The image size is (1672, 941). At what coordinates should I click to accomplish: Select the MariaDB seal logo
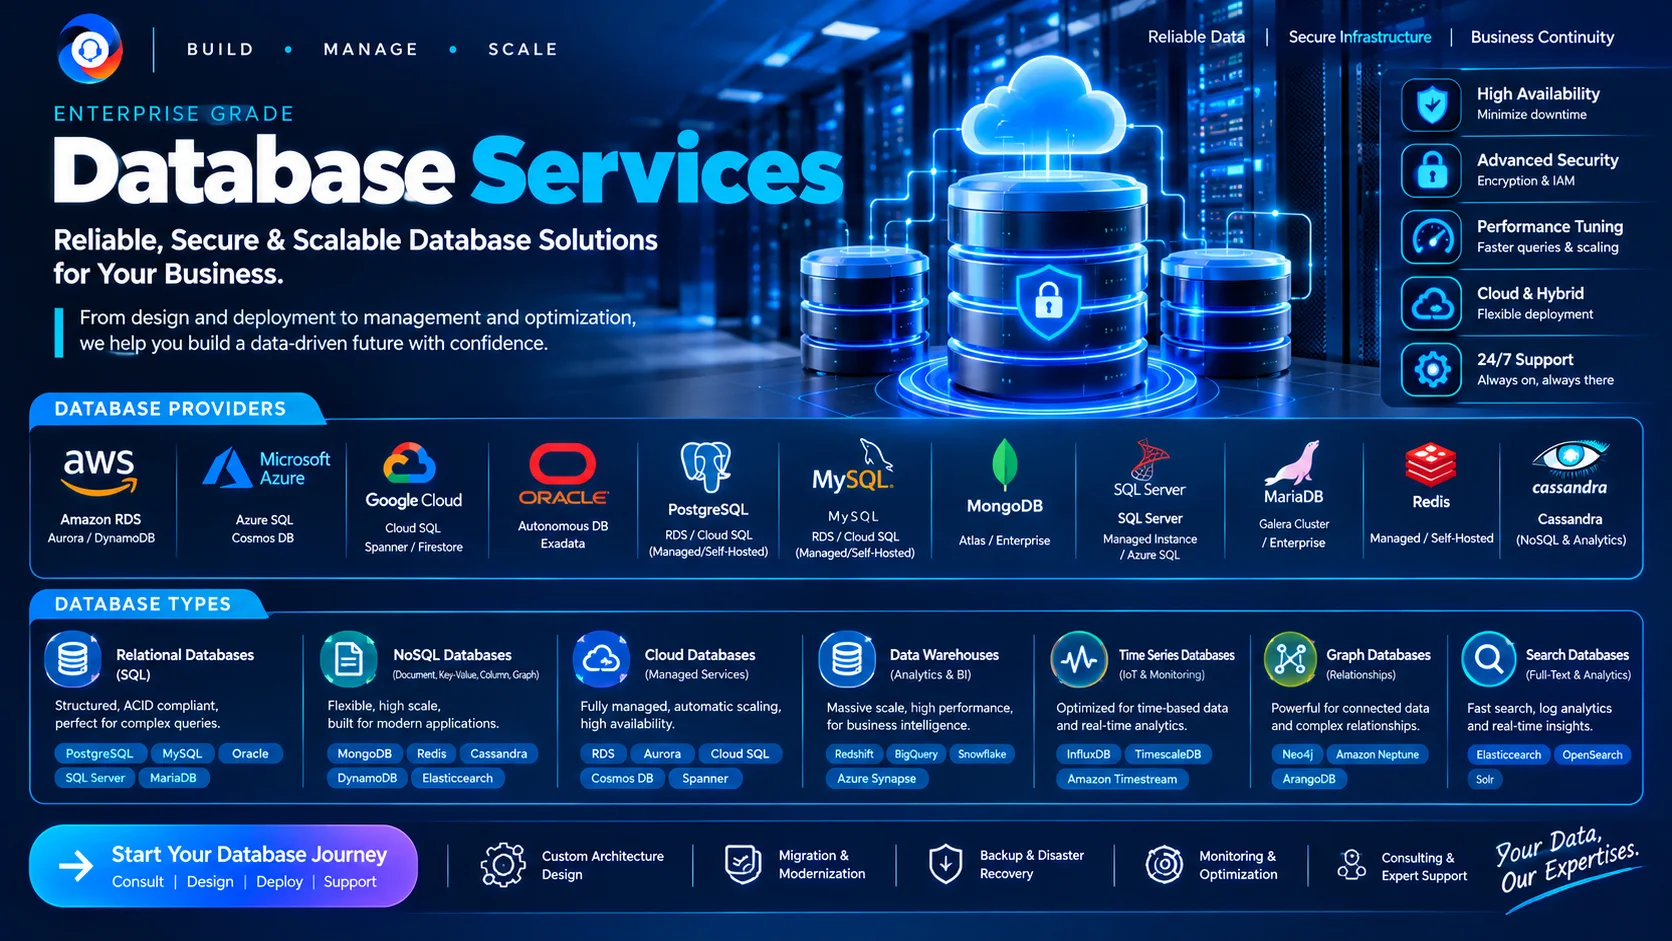(x=1293, y=463)
